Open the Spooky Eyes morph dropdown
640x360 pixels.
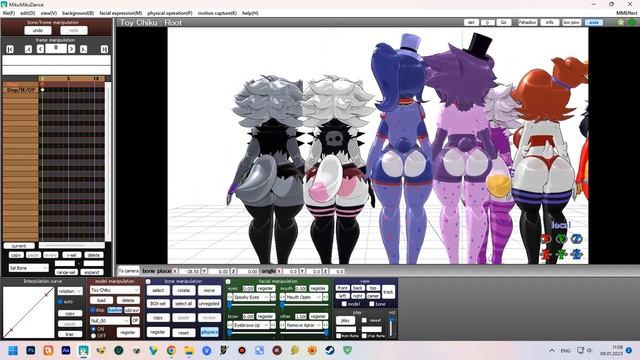[x=251, y=297]
